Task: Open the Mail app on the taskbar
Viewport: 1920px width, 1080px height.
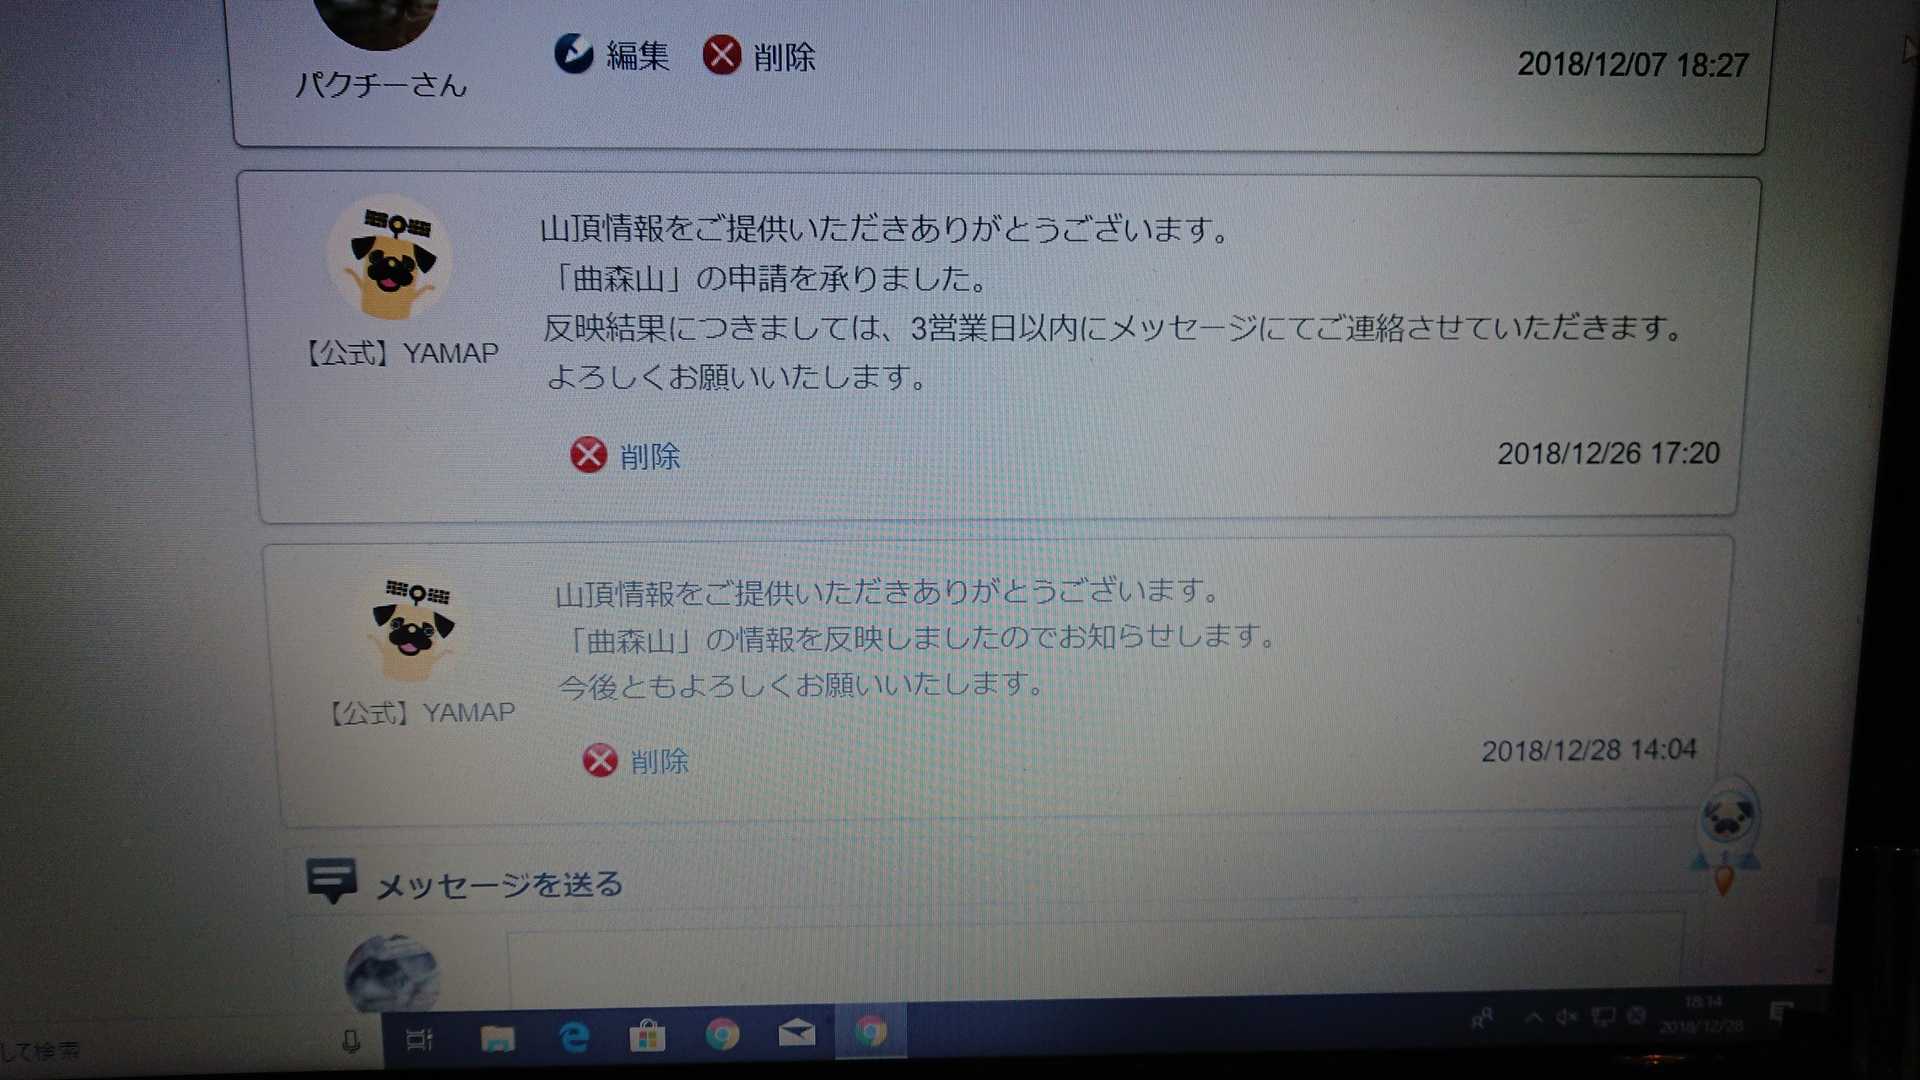Action: [x=797, y=1033]
